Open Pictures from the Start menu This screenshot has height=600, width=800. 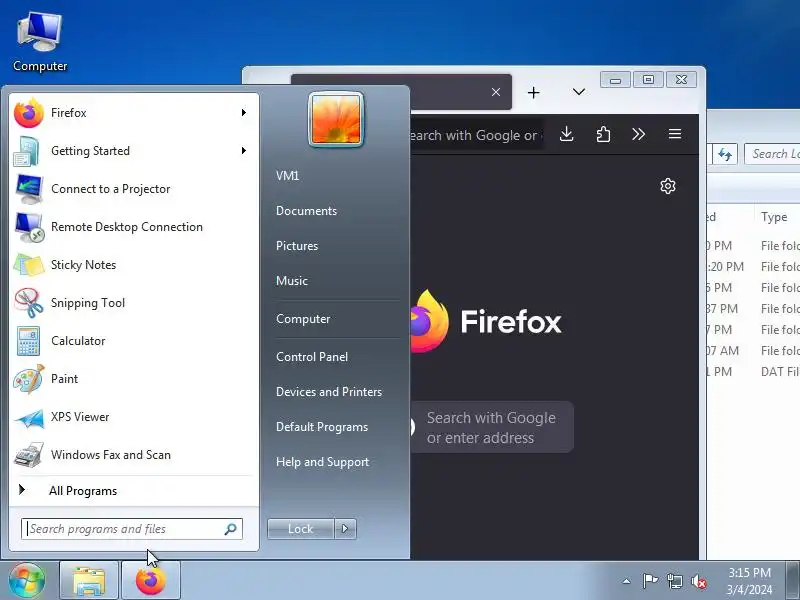297,245
